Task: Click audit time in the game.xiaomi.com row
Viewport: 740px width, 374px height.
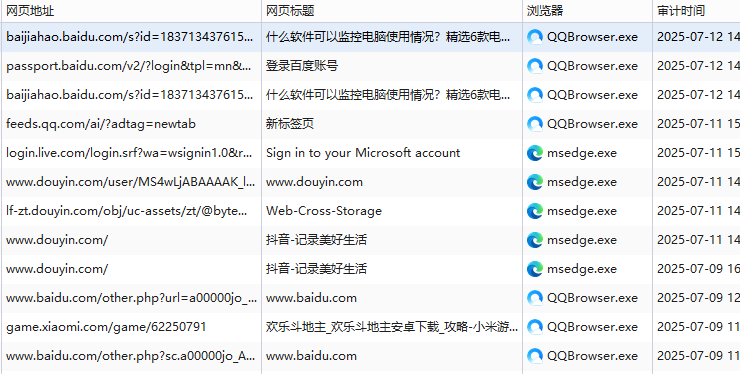Action: (x=698, y=327)
